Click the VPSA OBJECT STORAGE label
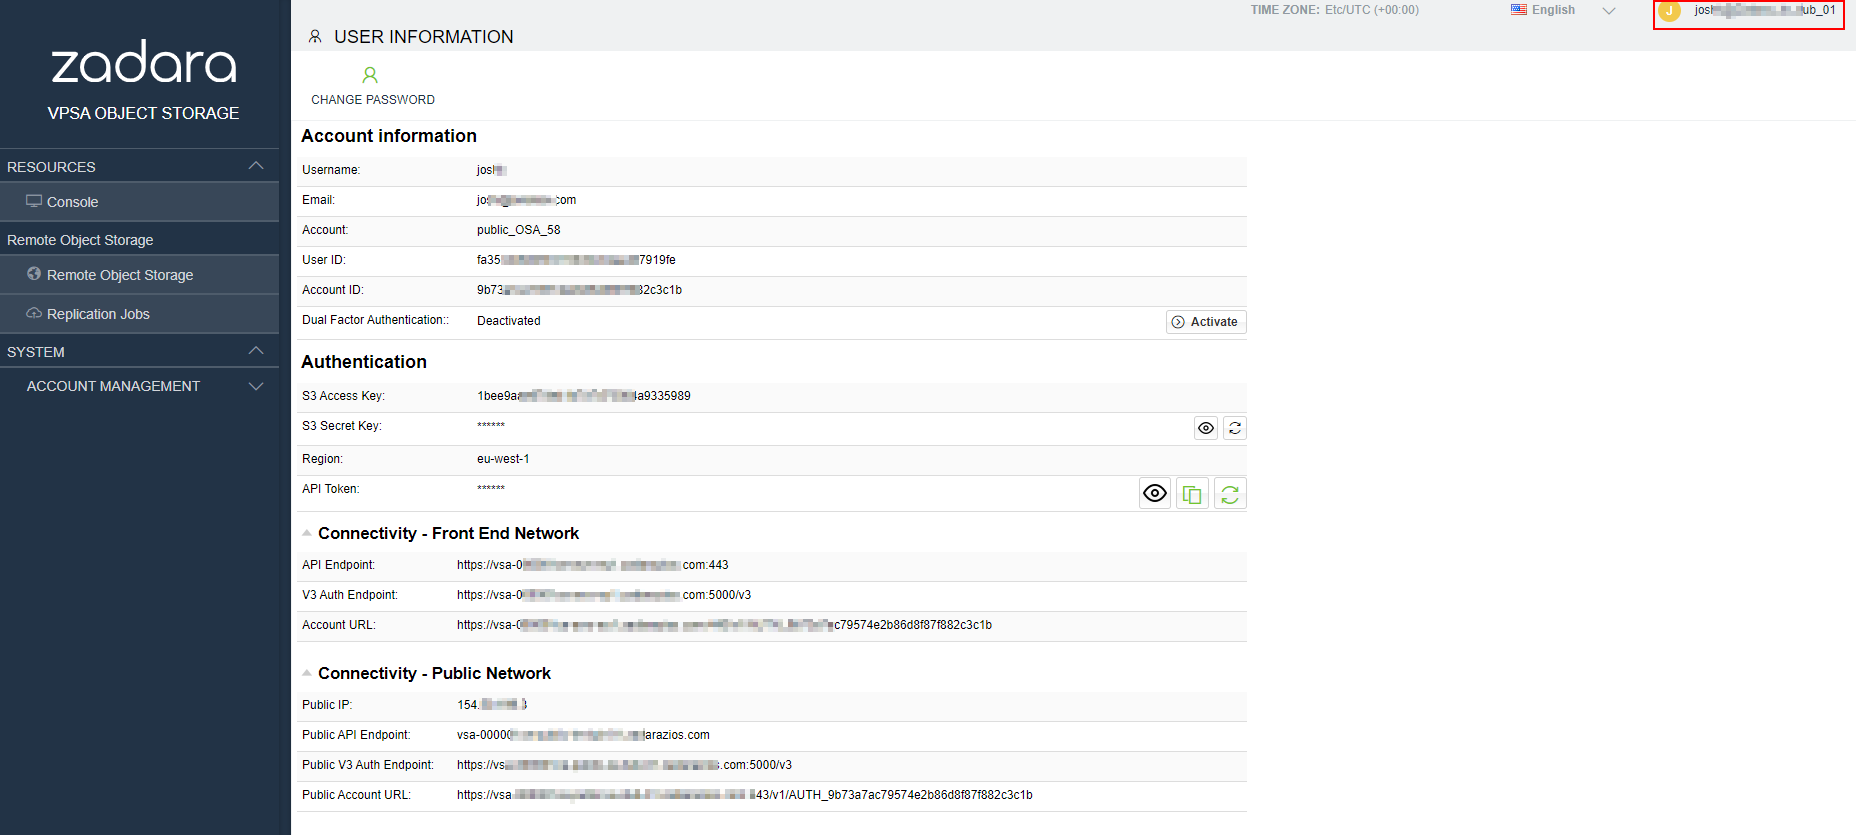The image size is (1856, 835). [143, 113]
